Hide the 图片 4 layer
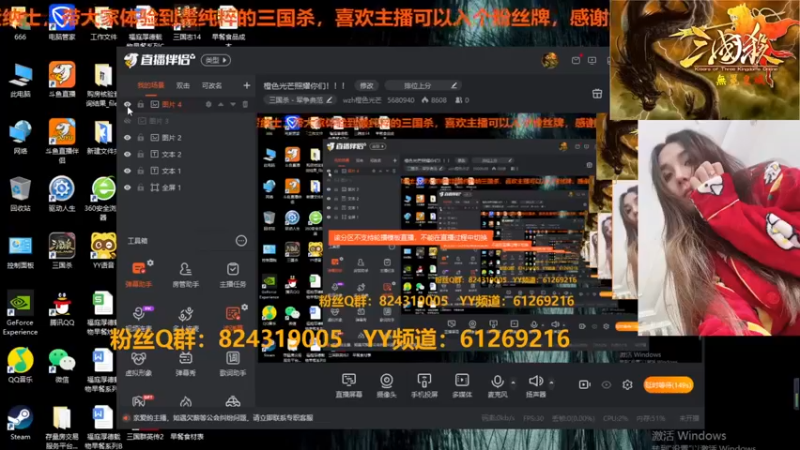The height and width of the screenshot is (450, 800). (127, 104)
